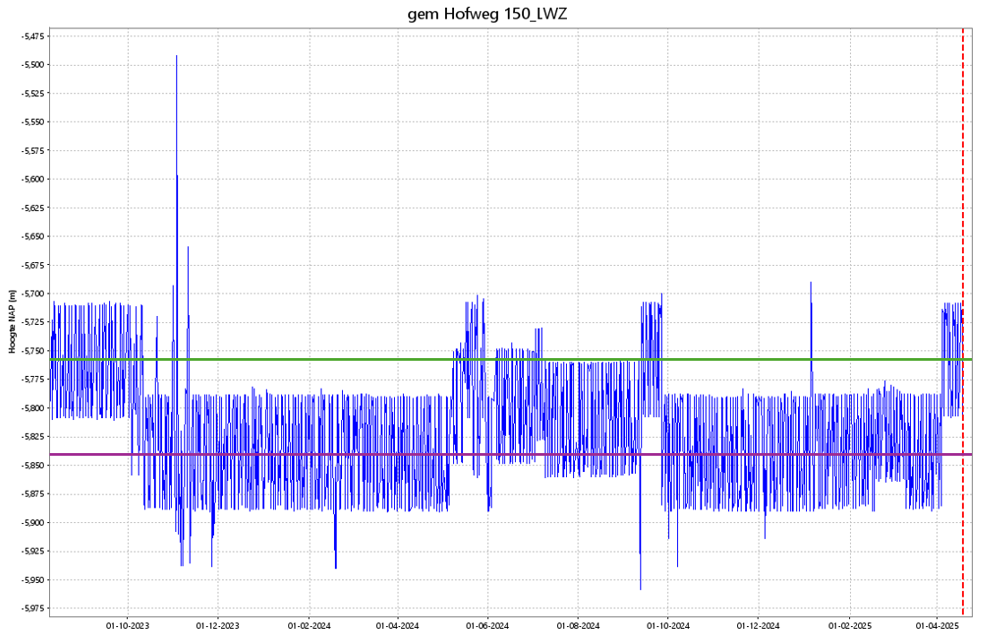Click the 'Hoogte NAP [m]' y-axis label

click(x=11, y=322)
